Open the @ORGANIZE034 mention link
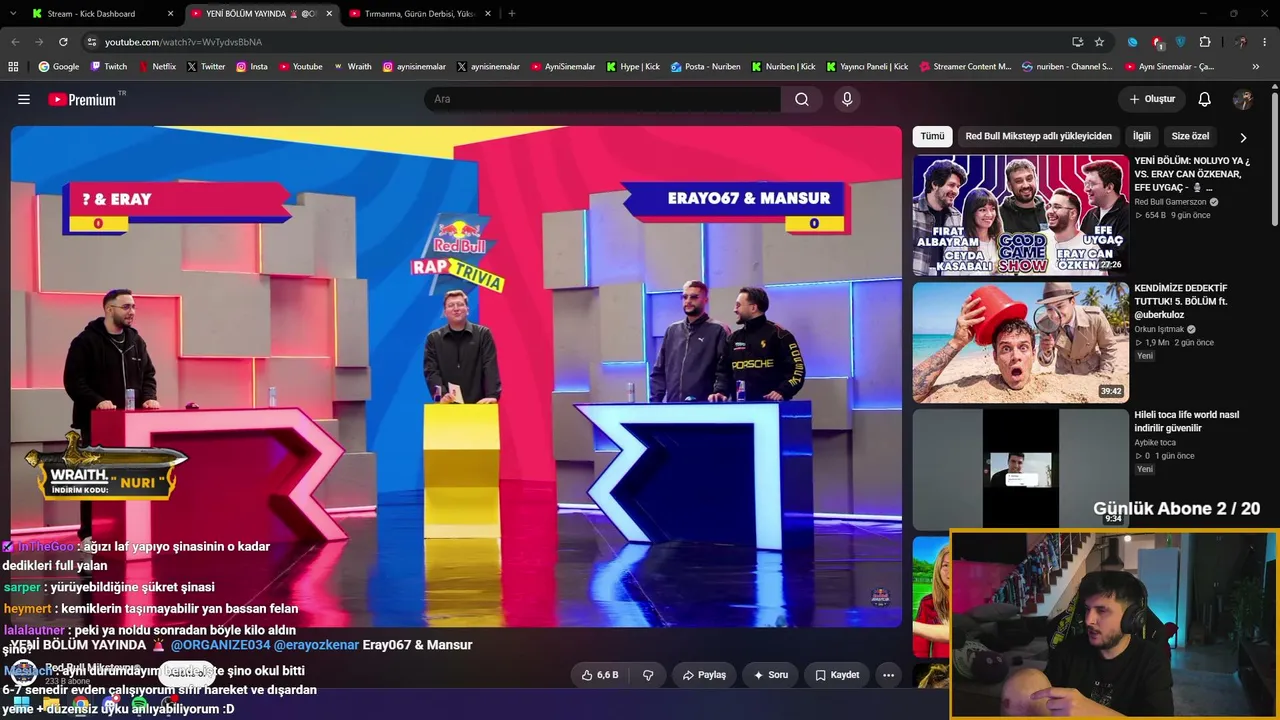 point(221,645)
